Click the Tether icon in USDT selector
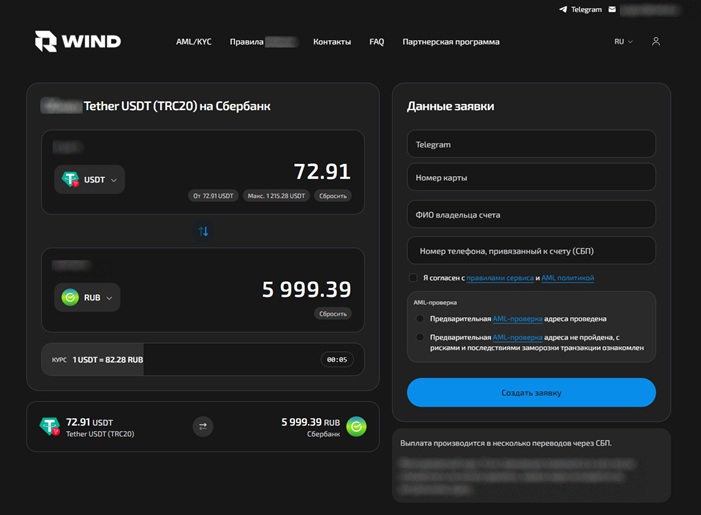This screenshot has height=515, width=701. [x=70, y=180]
